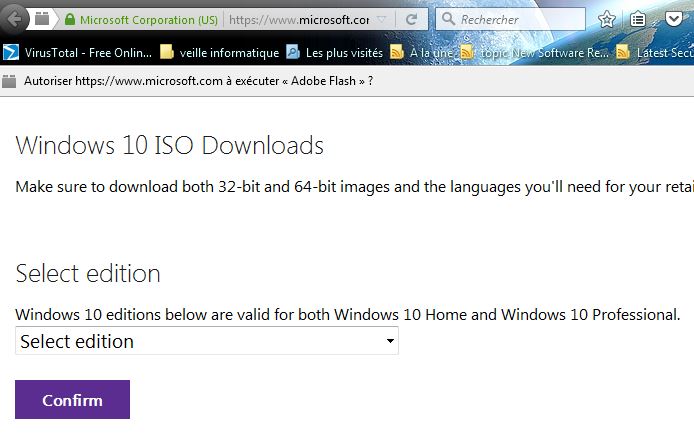
Task: Reload the page with the refresh icon
Action: [412, 19]
